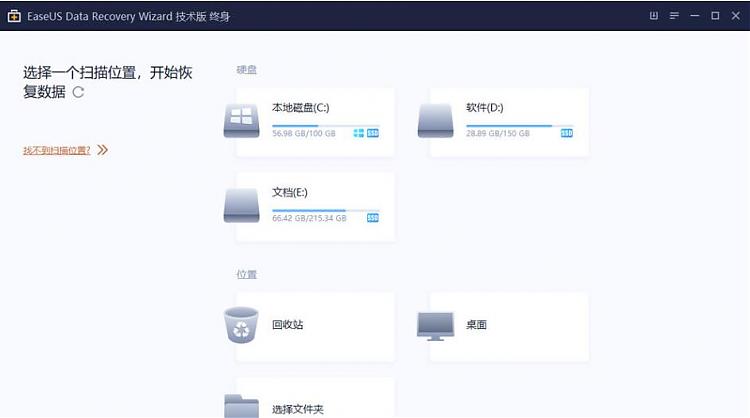The height and width of the screenshot is (418, 750).
Task: Click the SSD badge on D: drive
Action: pos(567,133)
